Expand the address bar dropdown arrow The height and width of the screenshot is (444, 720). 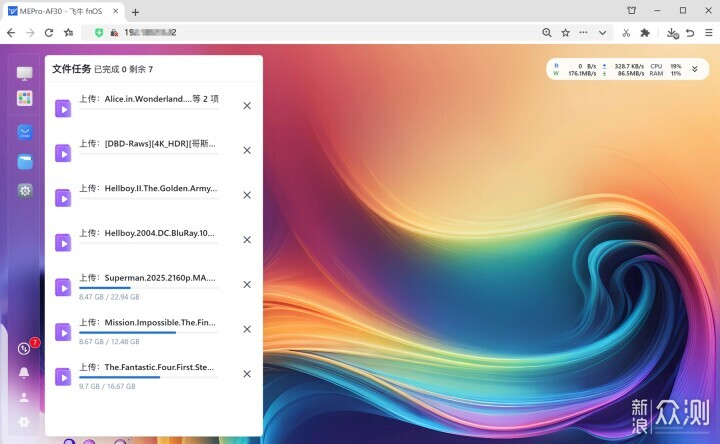602,33
